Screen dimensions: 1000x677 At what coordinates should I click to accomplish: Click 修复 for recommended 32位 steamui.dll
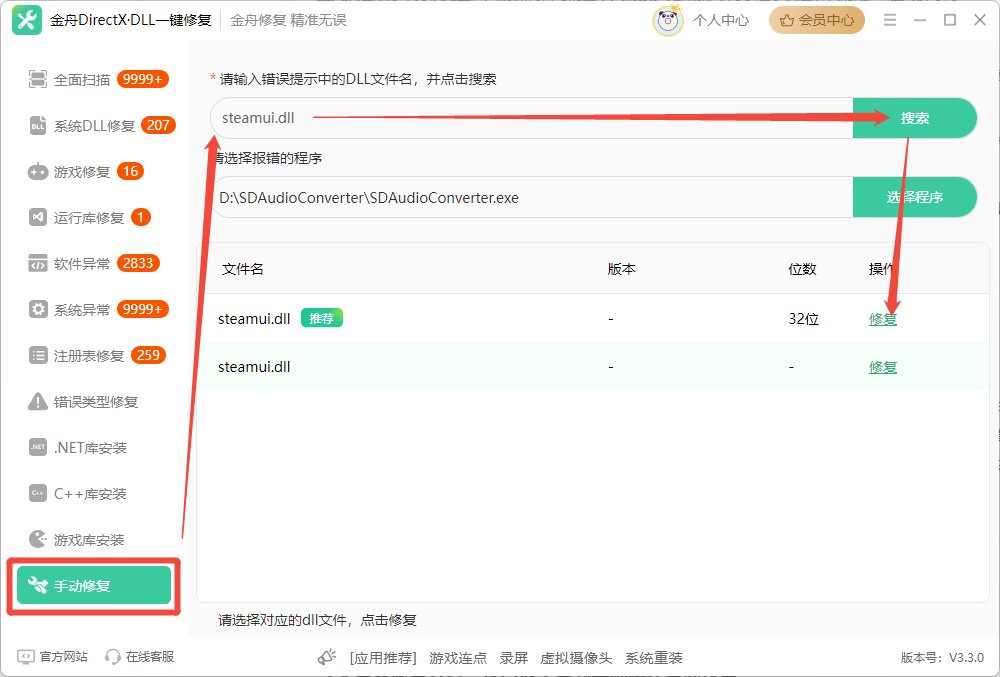(883, 319)
